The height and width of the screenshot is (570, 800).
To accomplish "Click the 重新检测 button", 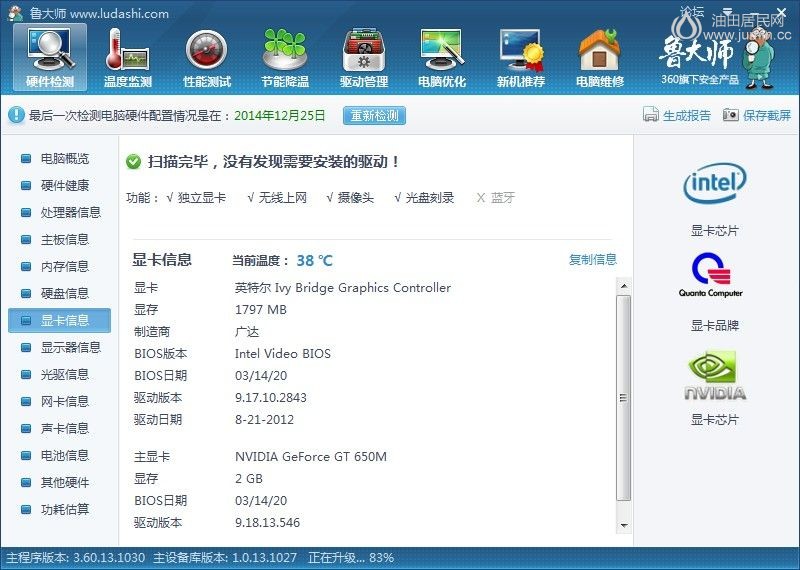I will coord(374,115).
